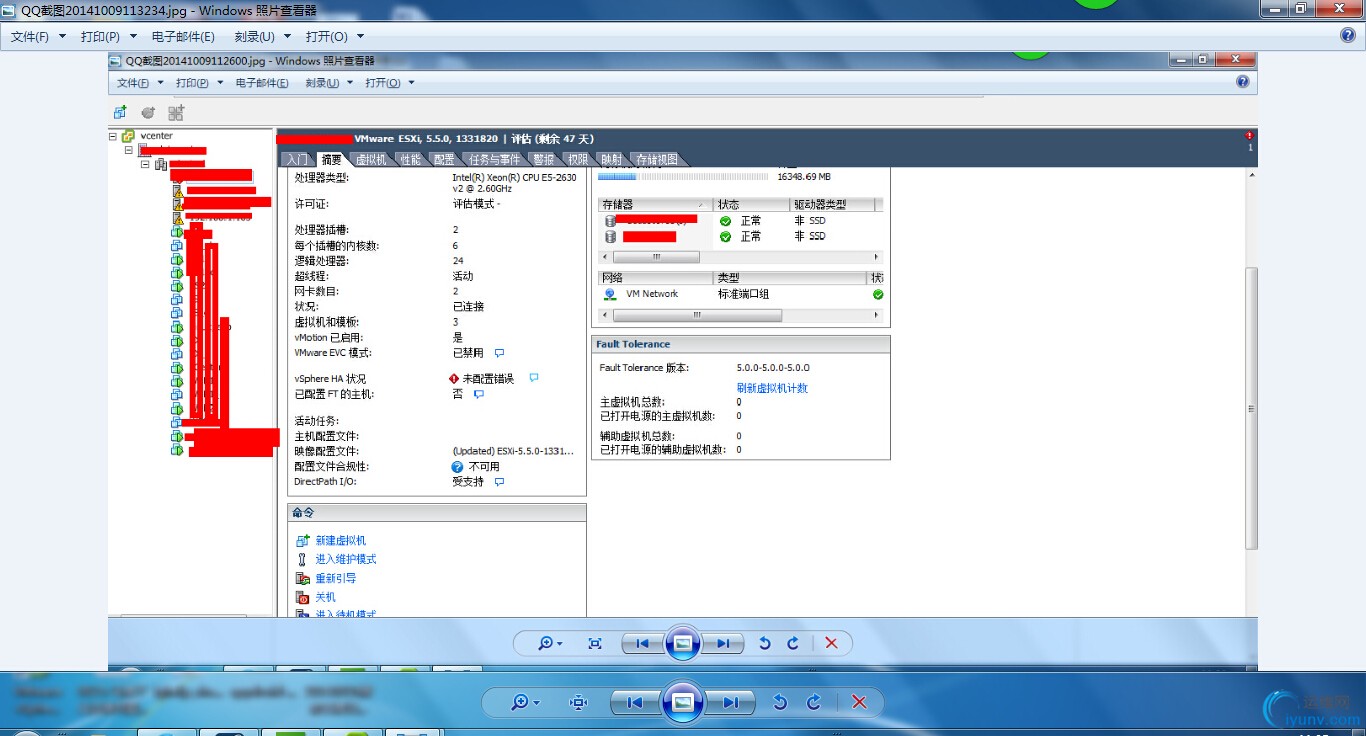Go to next photo in the inner 112600.jpg viewer
Viewport: 1366px width, 736px height.
point(723,644)
